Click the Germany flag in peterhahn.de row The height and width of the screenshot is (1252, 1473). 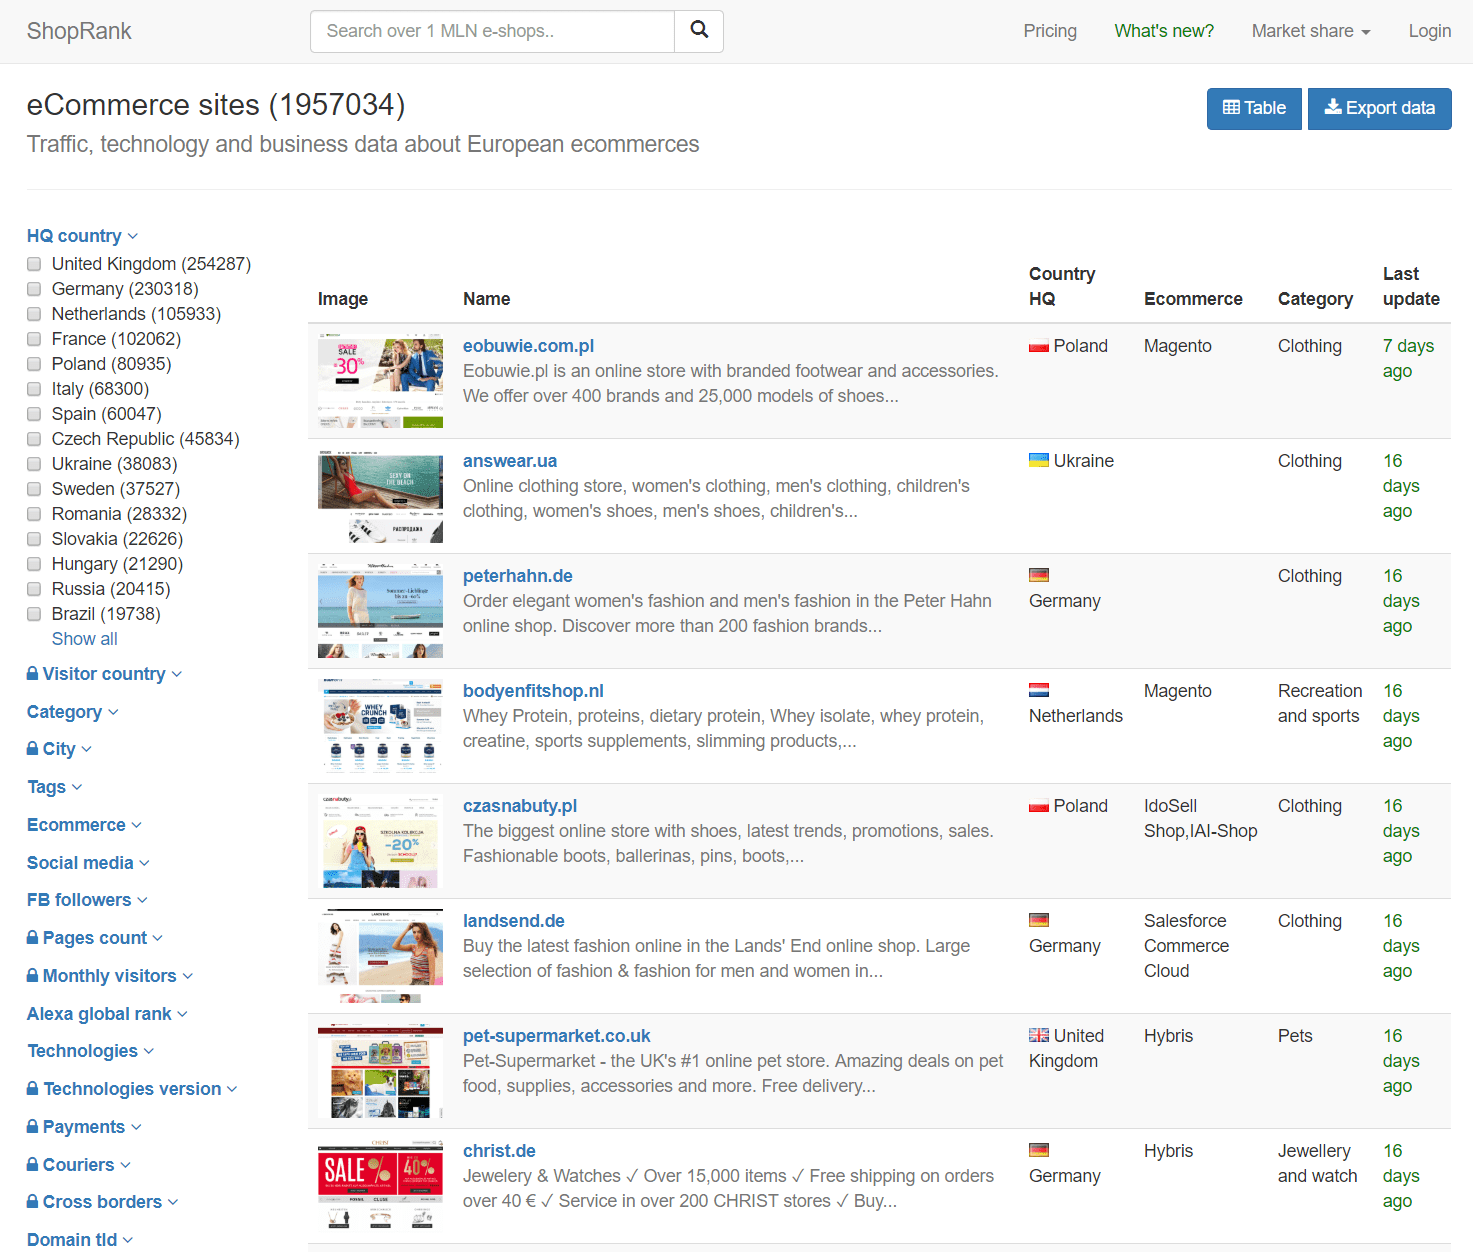click(x=1039, y=575)
